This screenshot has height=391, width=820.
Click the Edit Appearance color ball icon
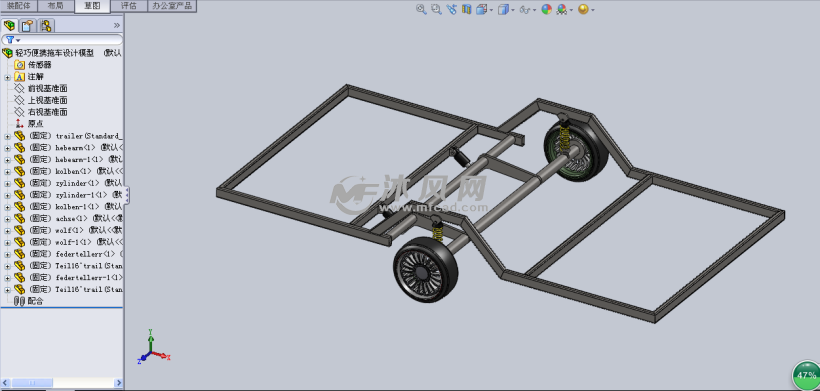[546, 9]
